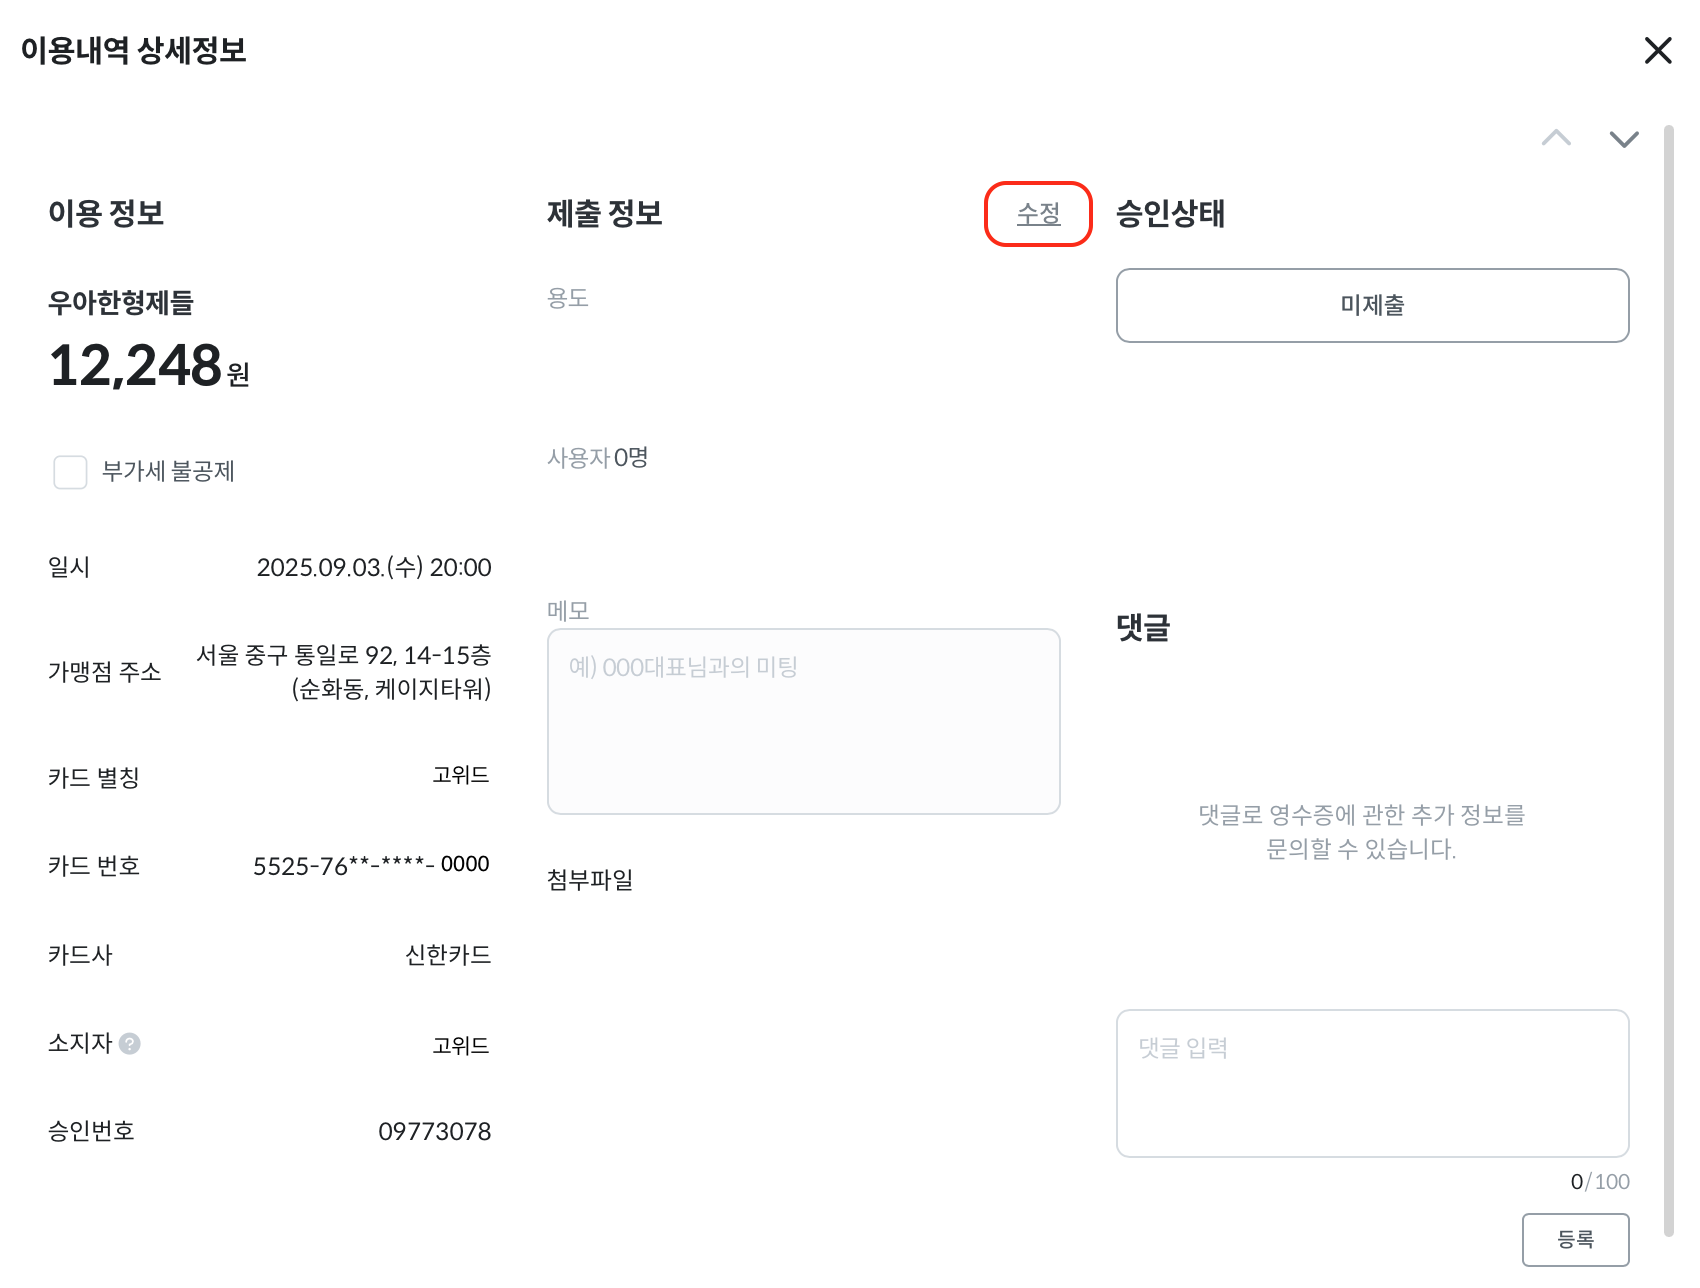Click the 수정 link in 제출 정보
The width and height of the screenshot is (1700, 1288).
[1038, 214]
